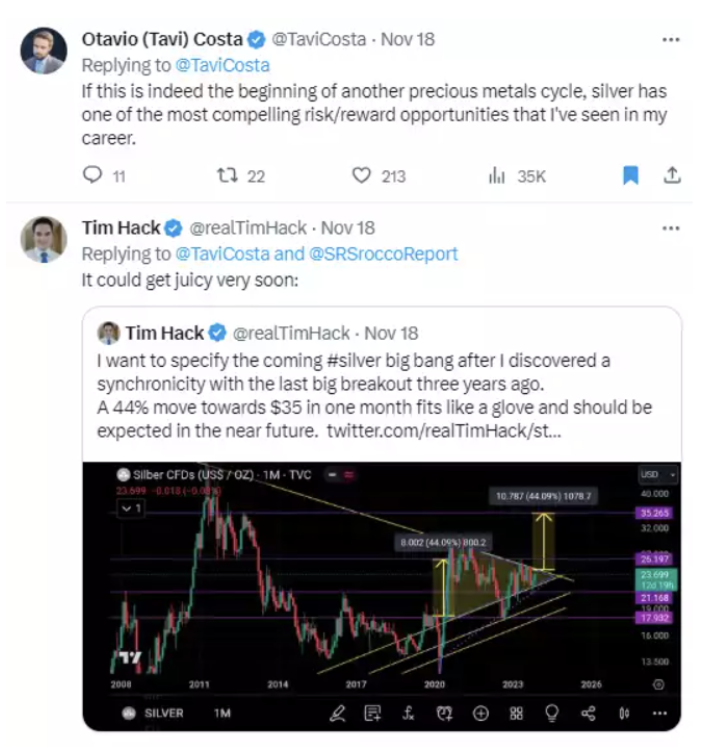
Task: Click the chart type candles icon
Action: [624, 713]
